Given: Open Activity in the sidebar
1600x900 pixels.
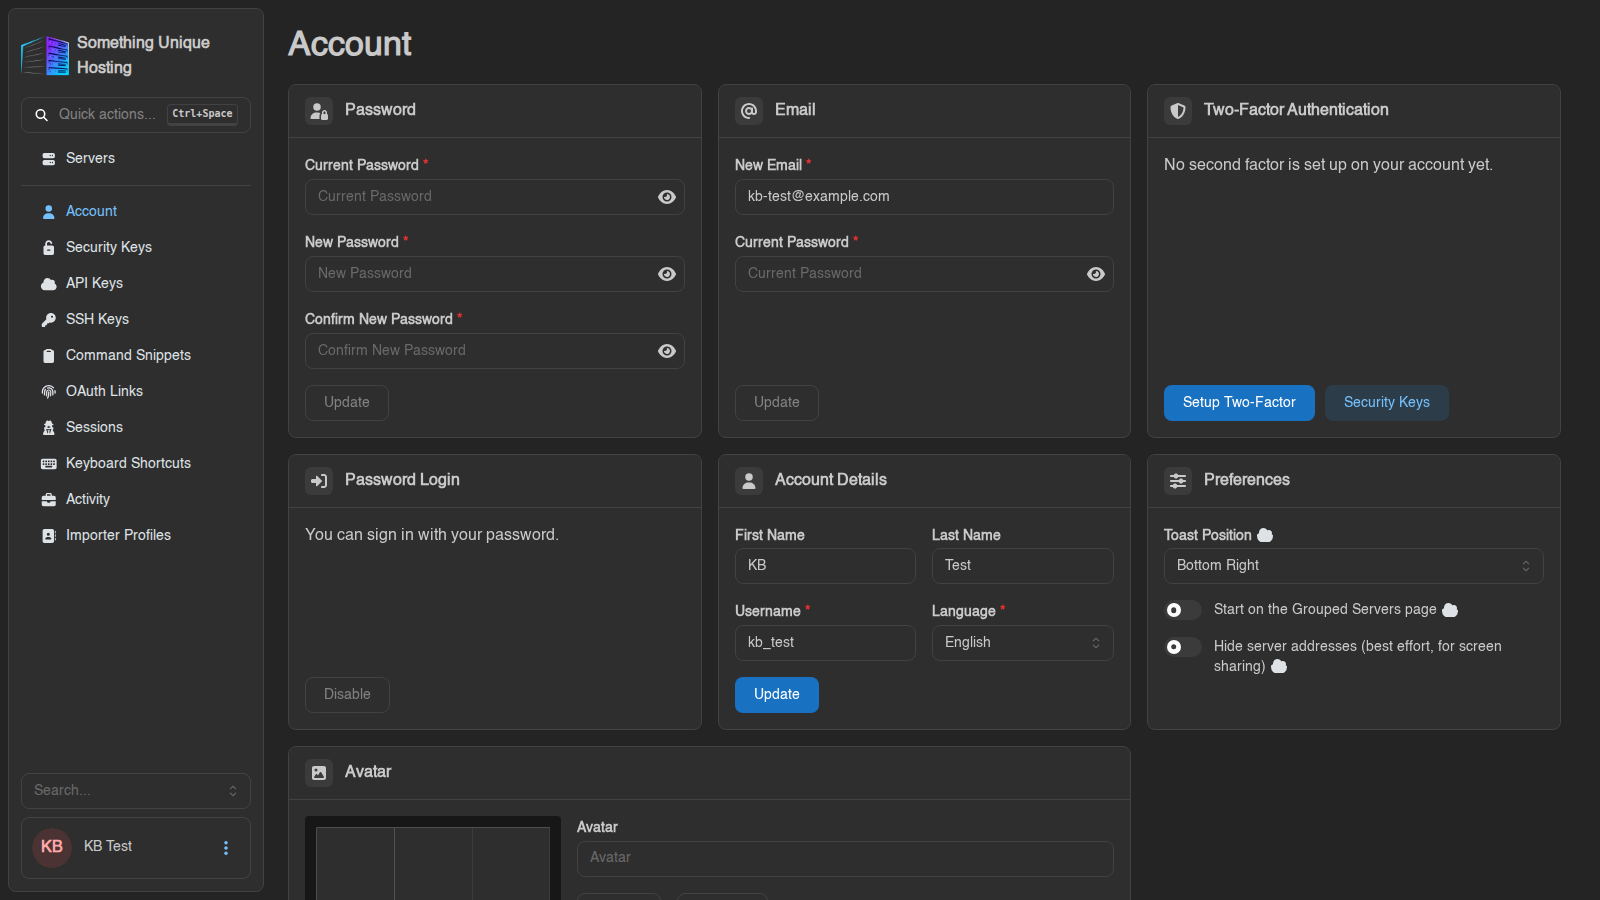Looking at the screenshot, I should point(136,500).
